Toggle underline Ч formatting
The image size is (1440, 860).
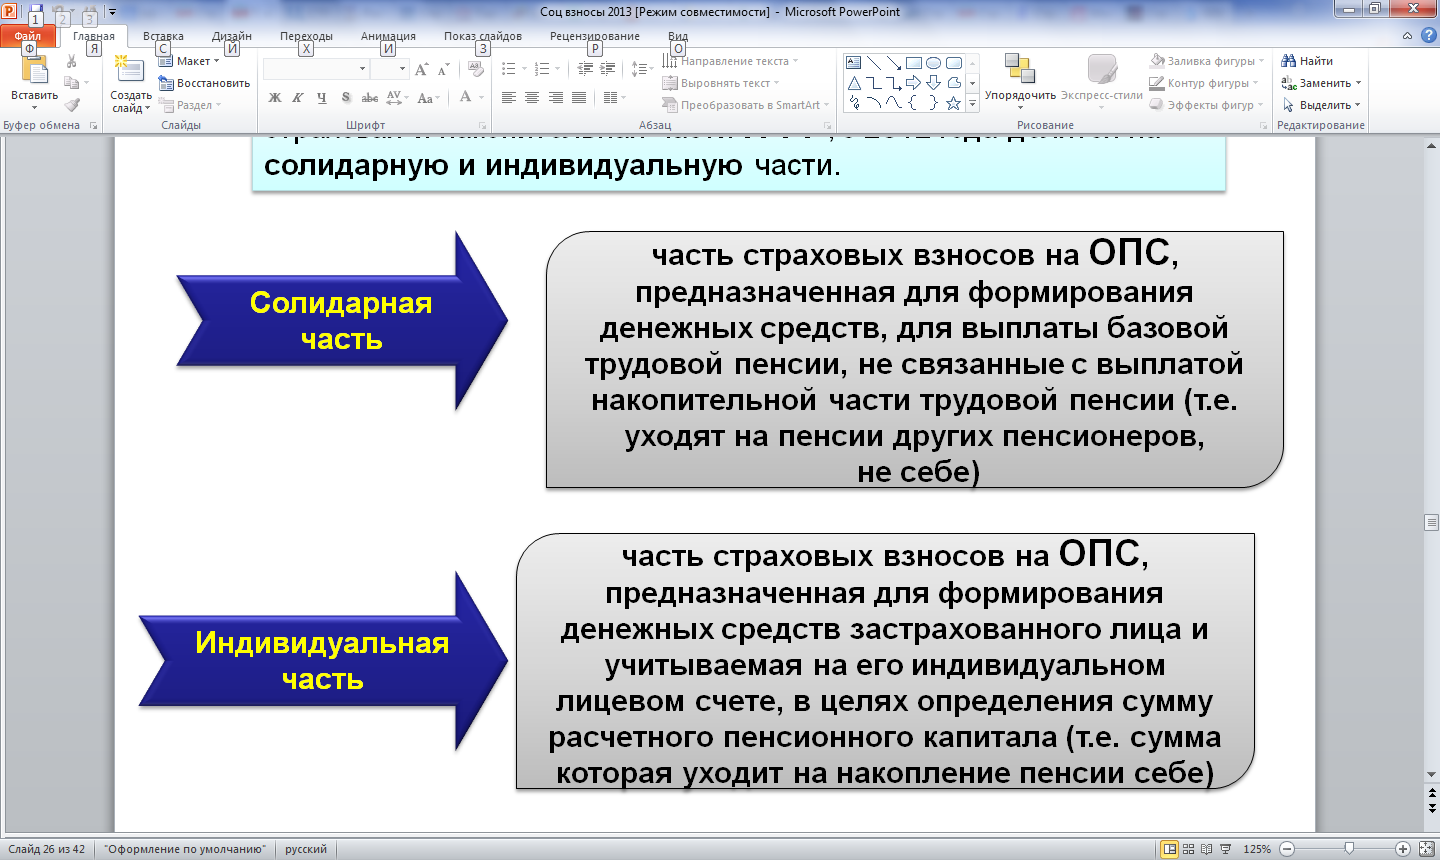[x=321, y=97]
